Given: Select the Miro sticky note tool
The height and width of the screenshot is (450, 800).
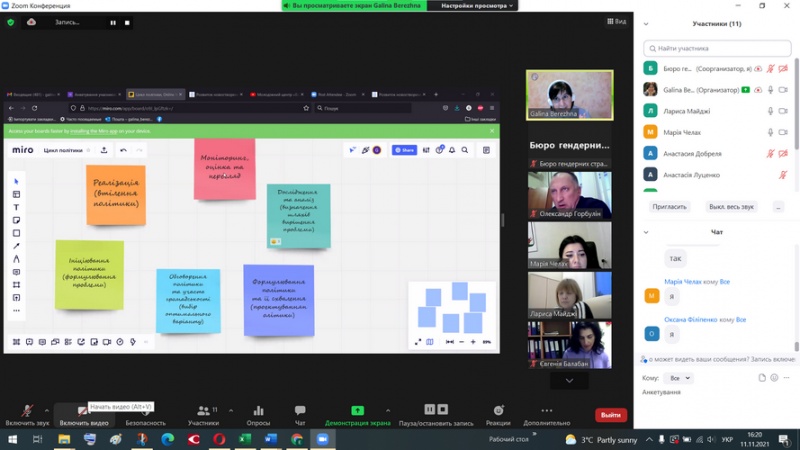Looking at the screenshot, I should 16,220.
